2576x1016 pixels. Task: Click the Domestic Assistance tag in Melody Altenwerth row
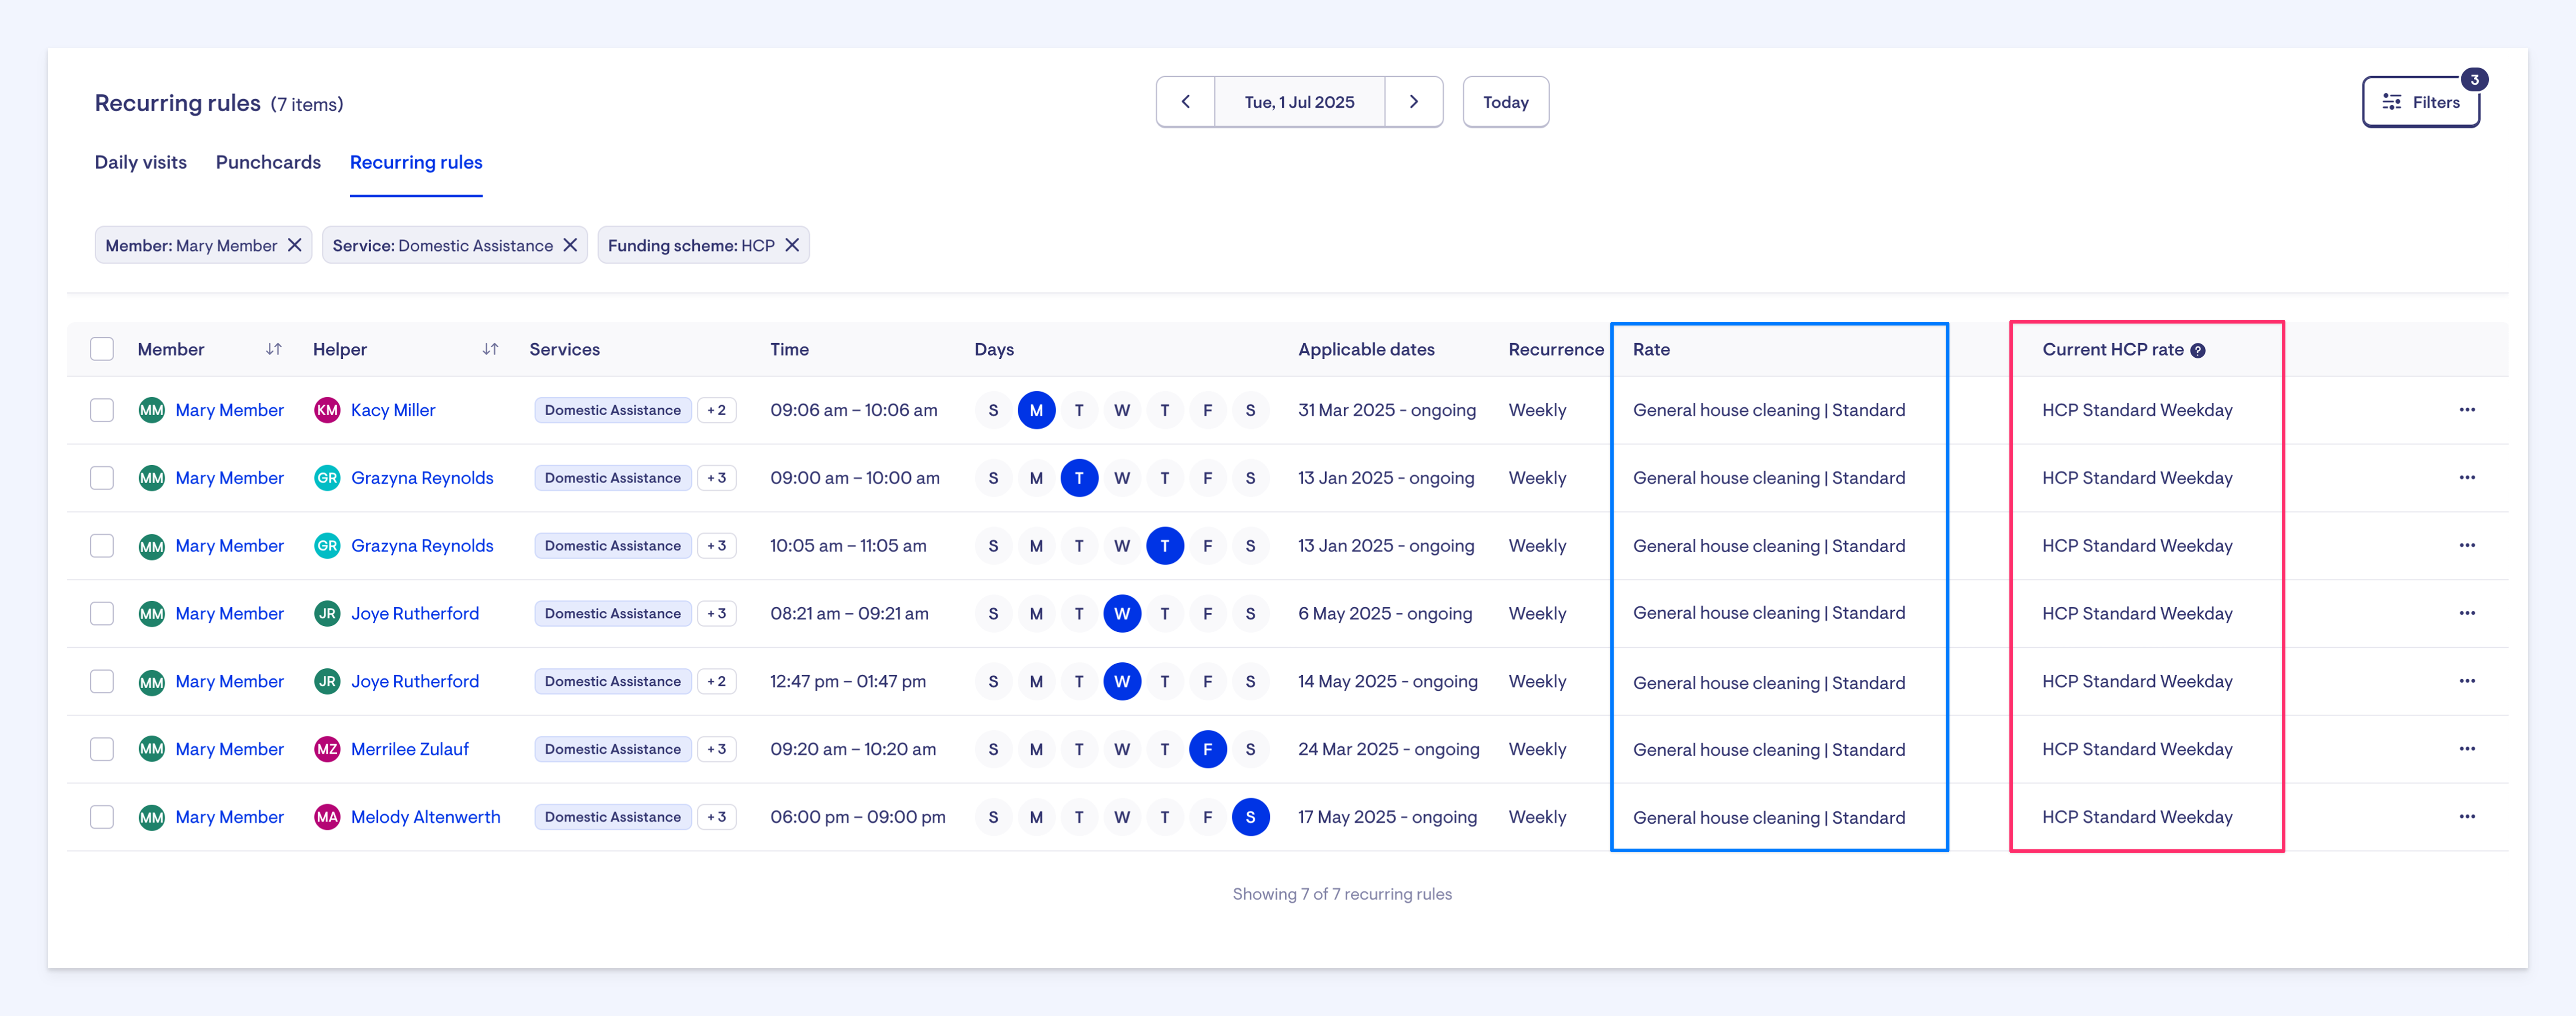[613, 817]
